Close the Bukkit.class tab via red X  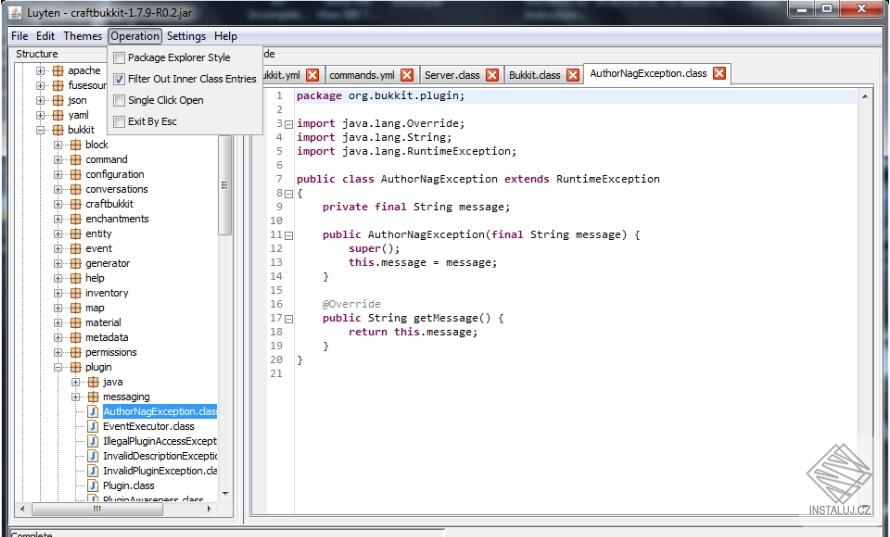(574, 75)
